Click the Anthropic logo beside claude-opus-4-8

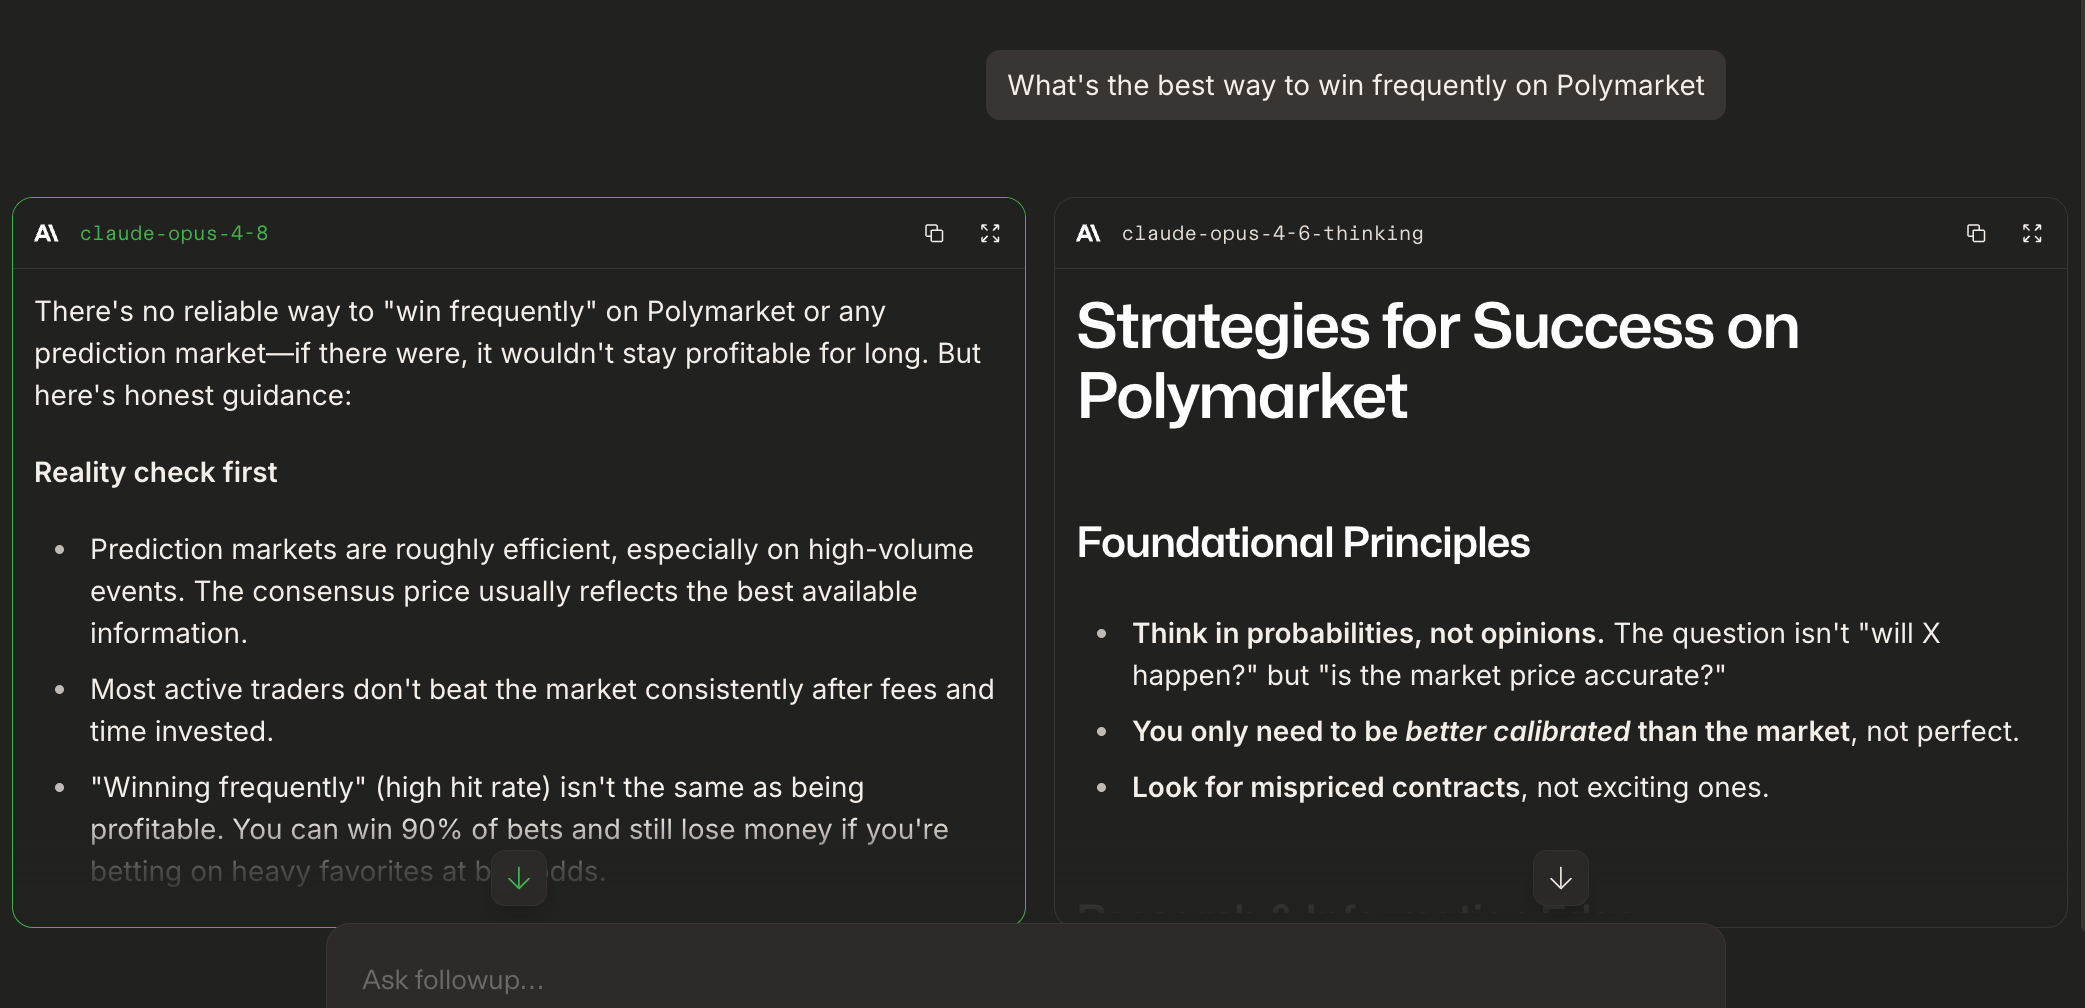(46, 233)
